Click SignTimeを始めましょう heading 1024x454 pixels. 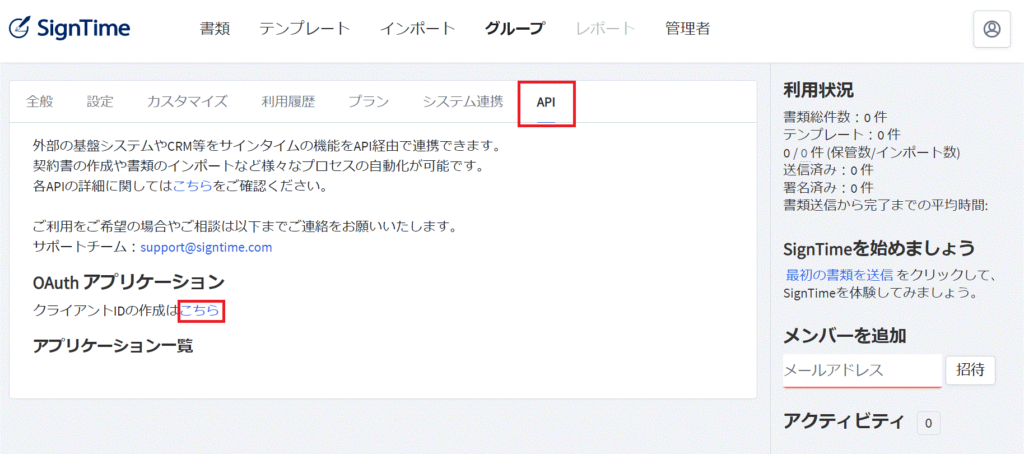tap(879, 248)
